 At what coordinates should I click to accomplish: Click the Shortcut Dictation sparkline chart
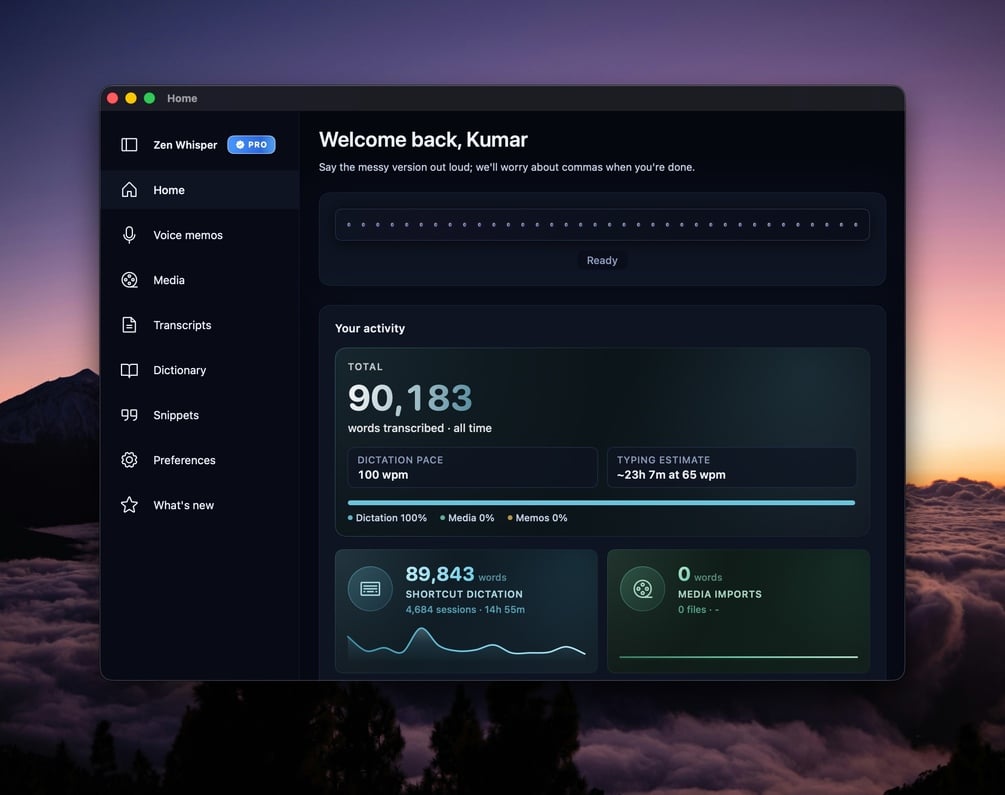(x=466, y=642)
